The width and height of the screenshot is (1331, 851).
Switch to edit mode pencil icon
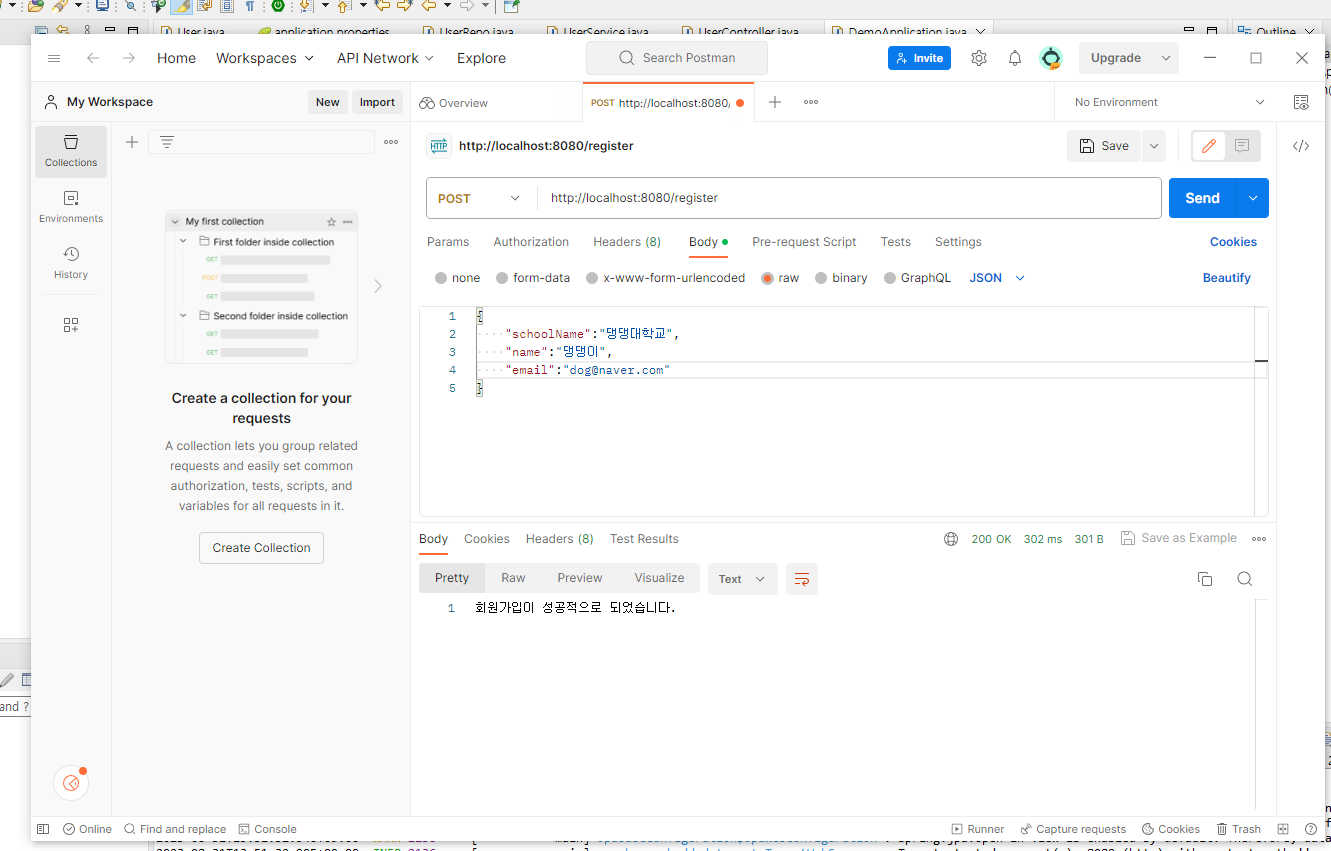(1209, 146)
